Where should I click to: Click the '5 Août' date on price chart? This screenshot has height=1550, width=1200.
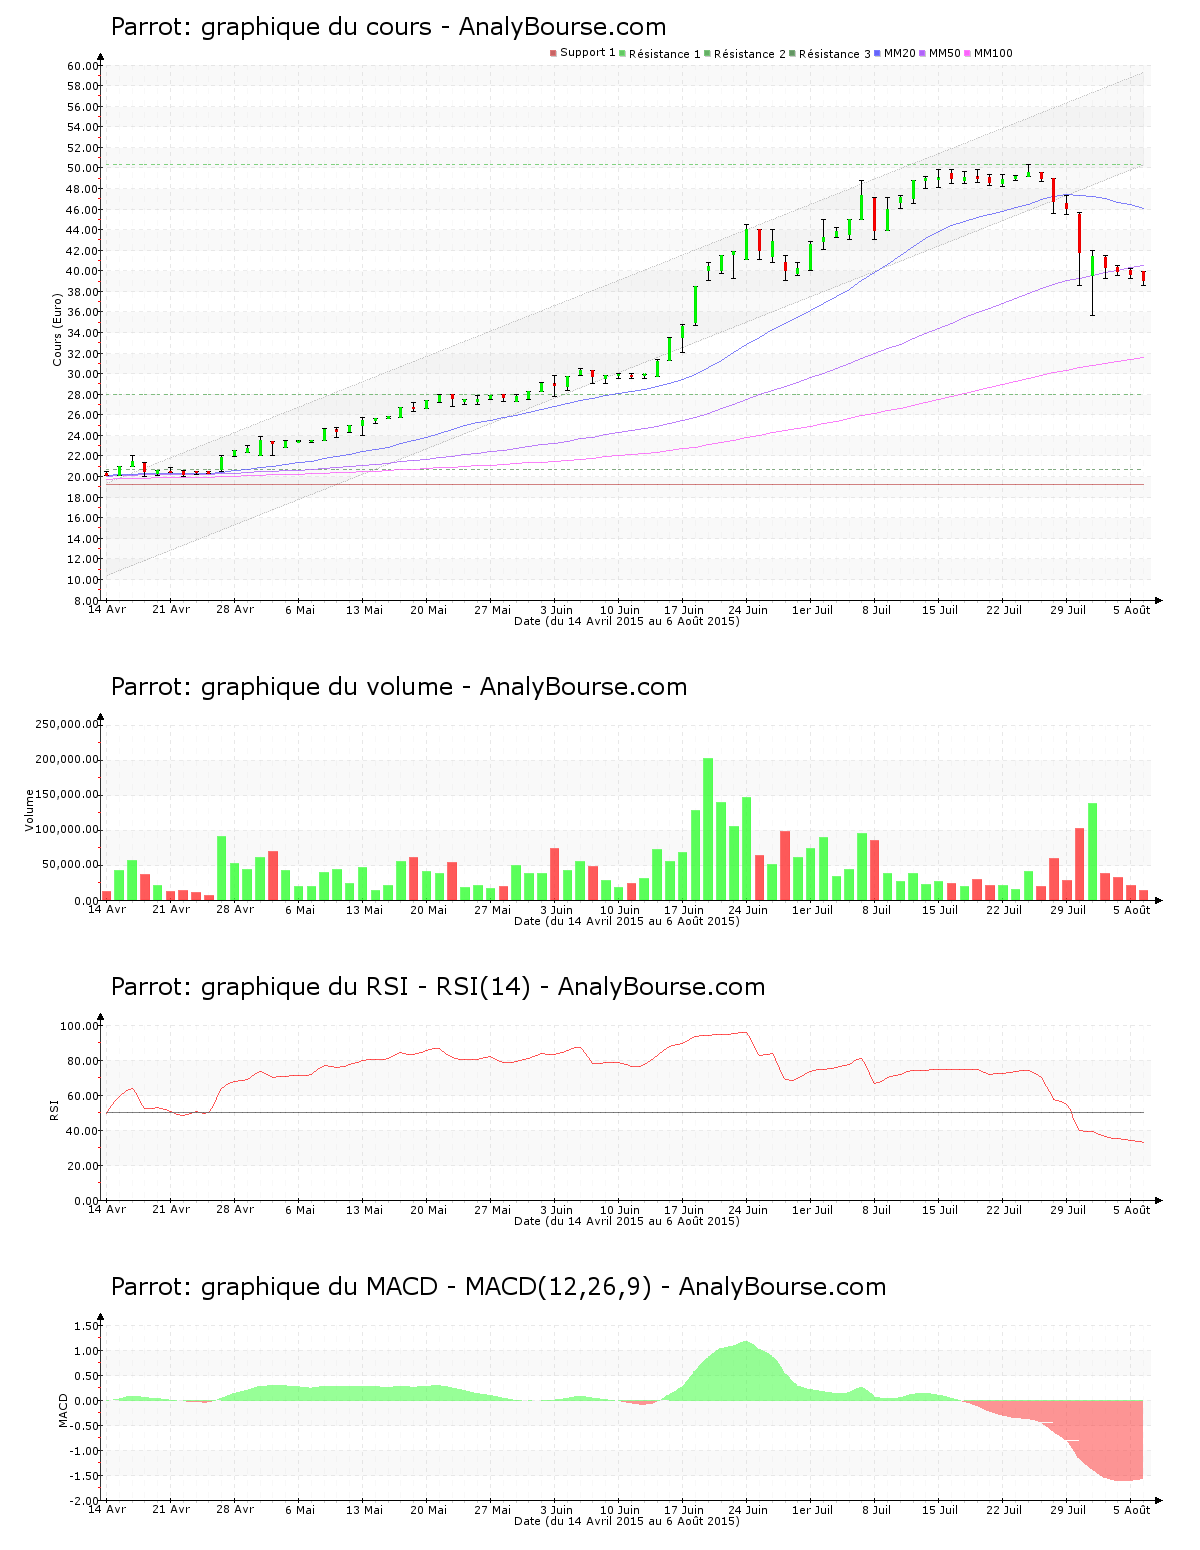(x=1133, y=610)
